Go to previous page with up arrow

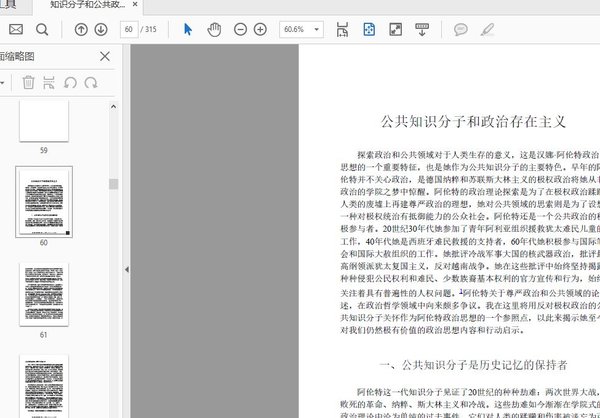(x=82, y=29)
